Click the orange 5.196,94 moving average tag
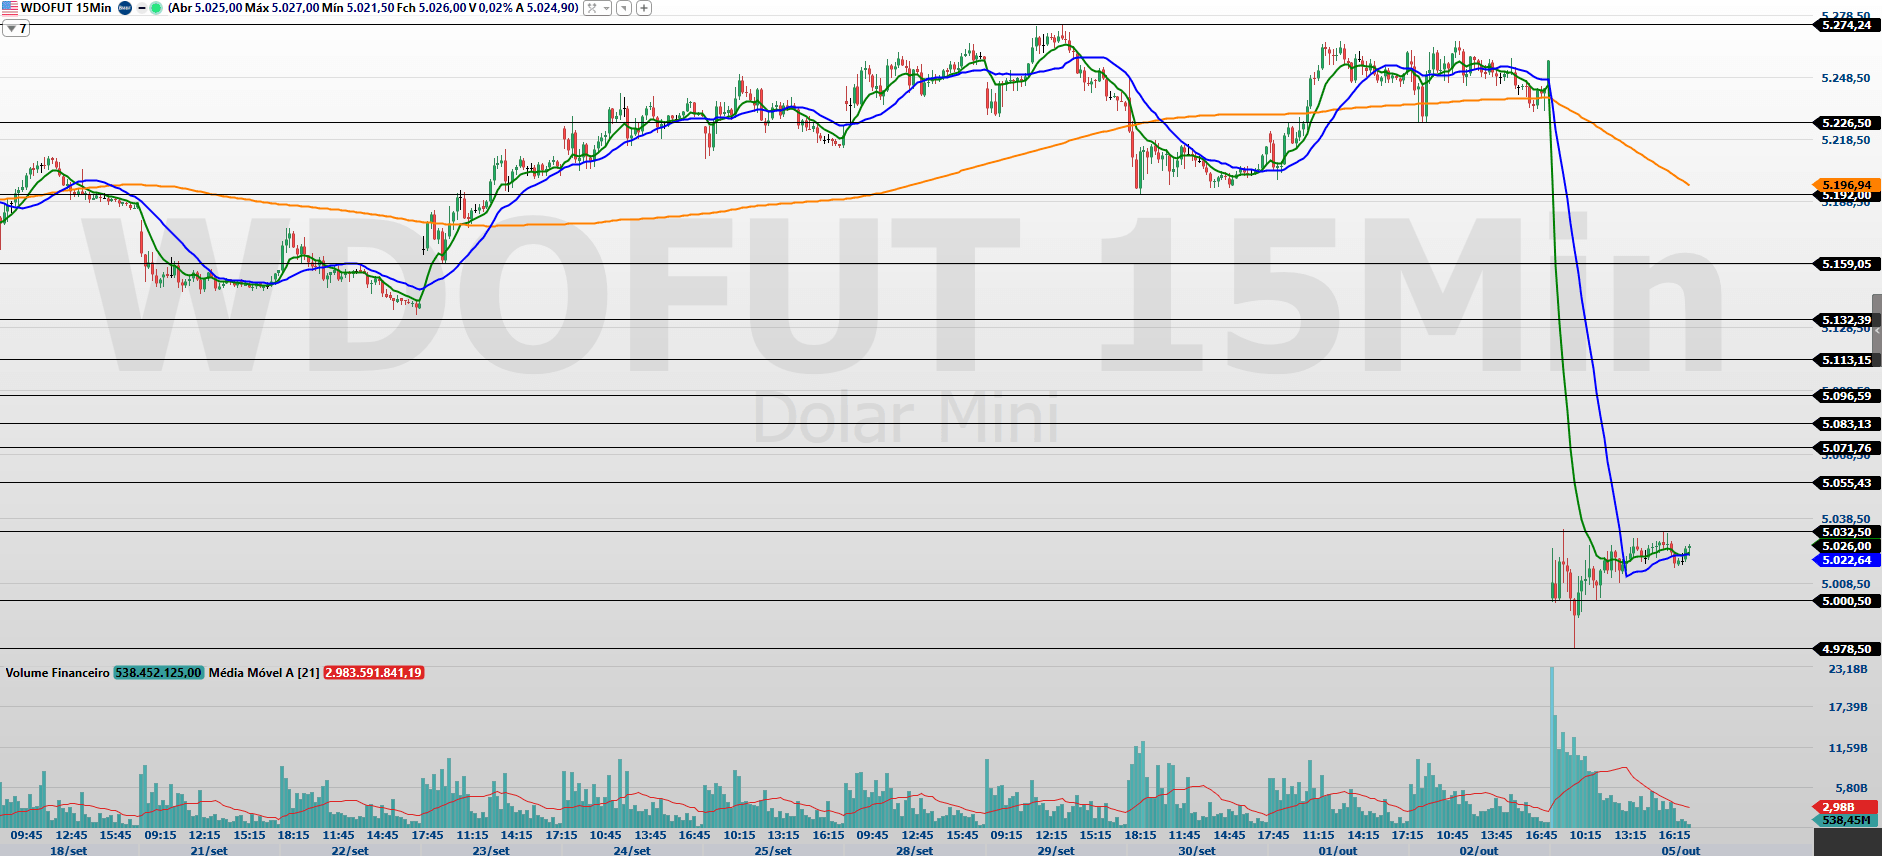The height and width of the screenshot is (856, 1882). (1846, 185)
